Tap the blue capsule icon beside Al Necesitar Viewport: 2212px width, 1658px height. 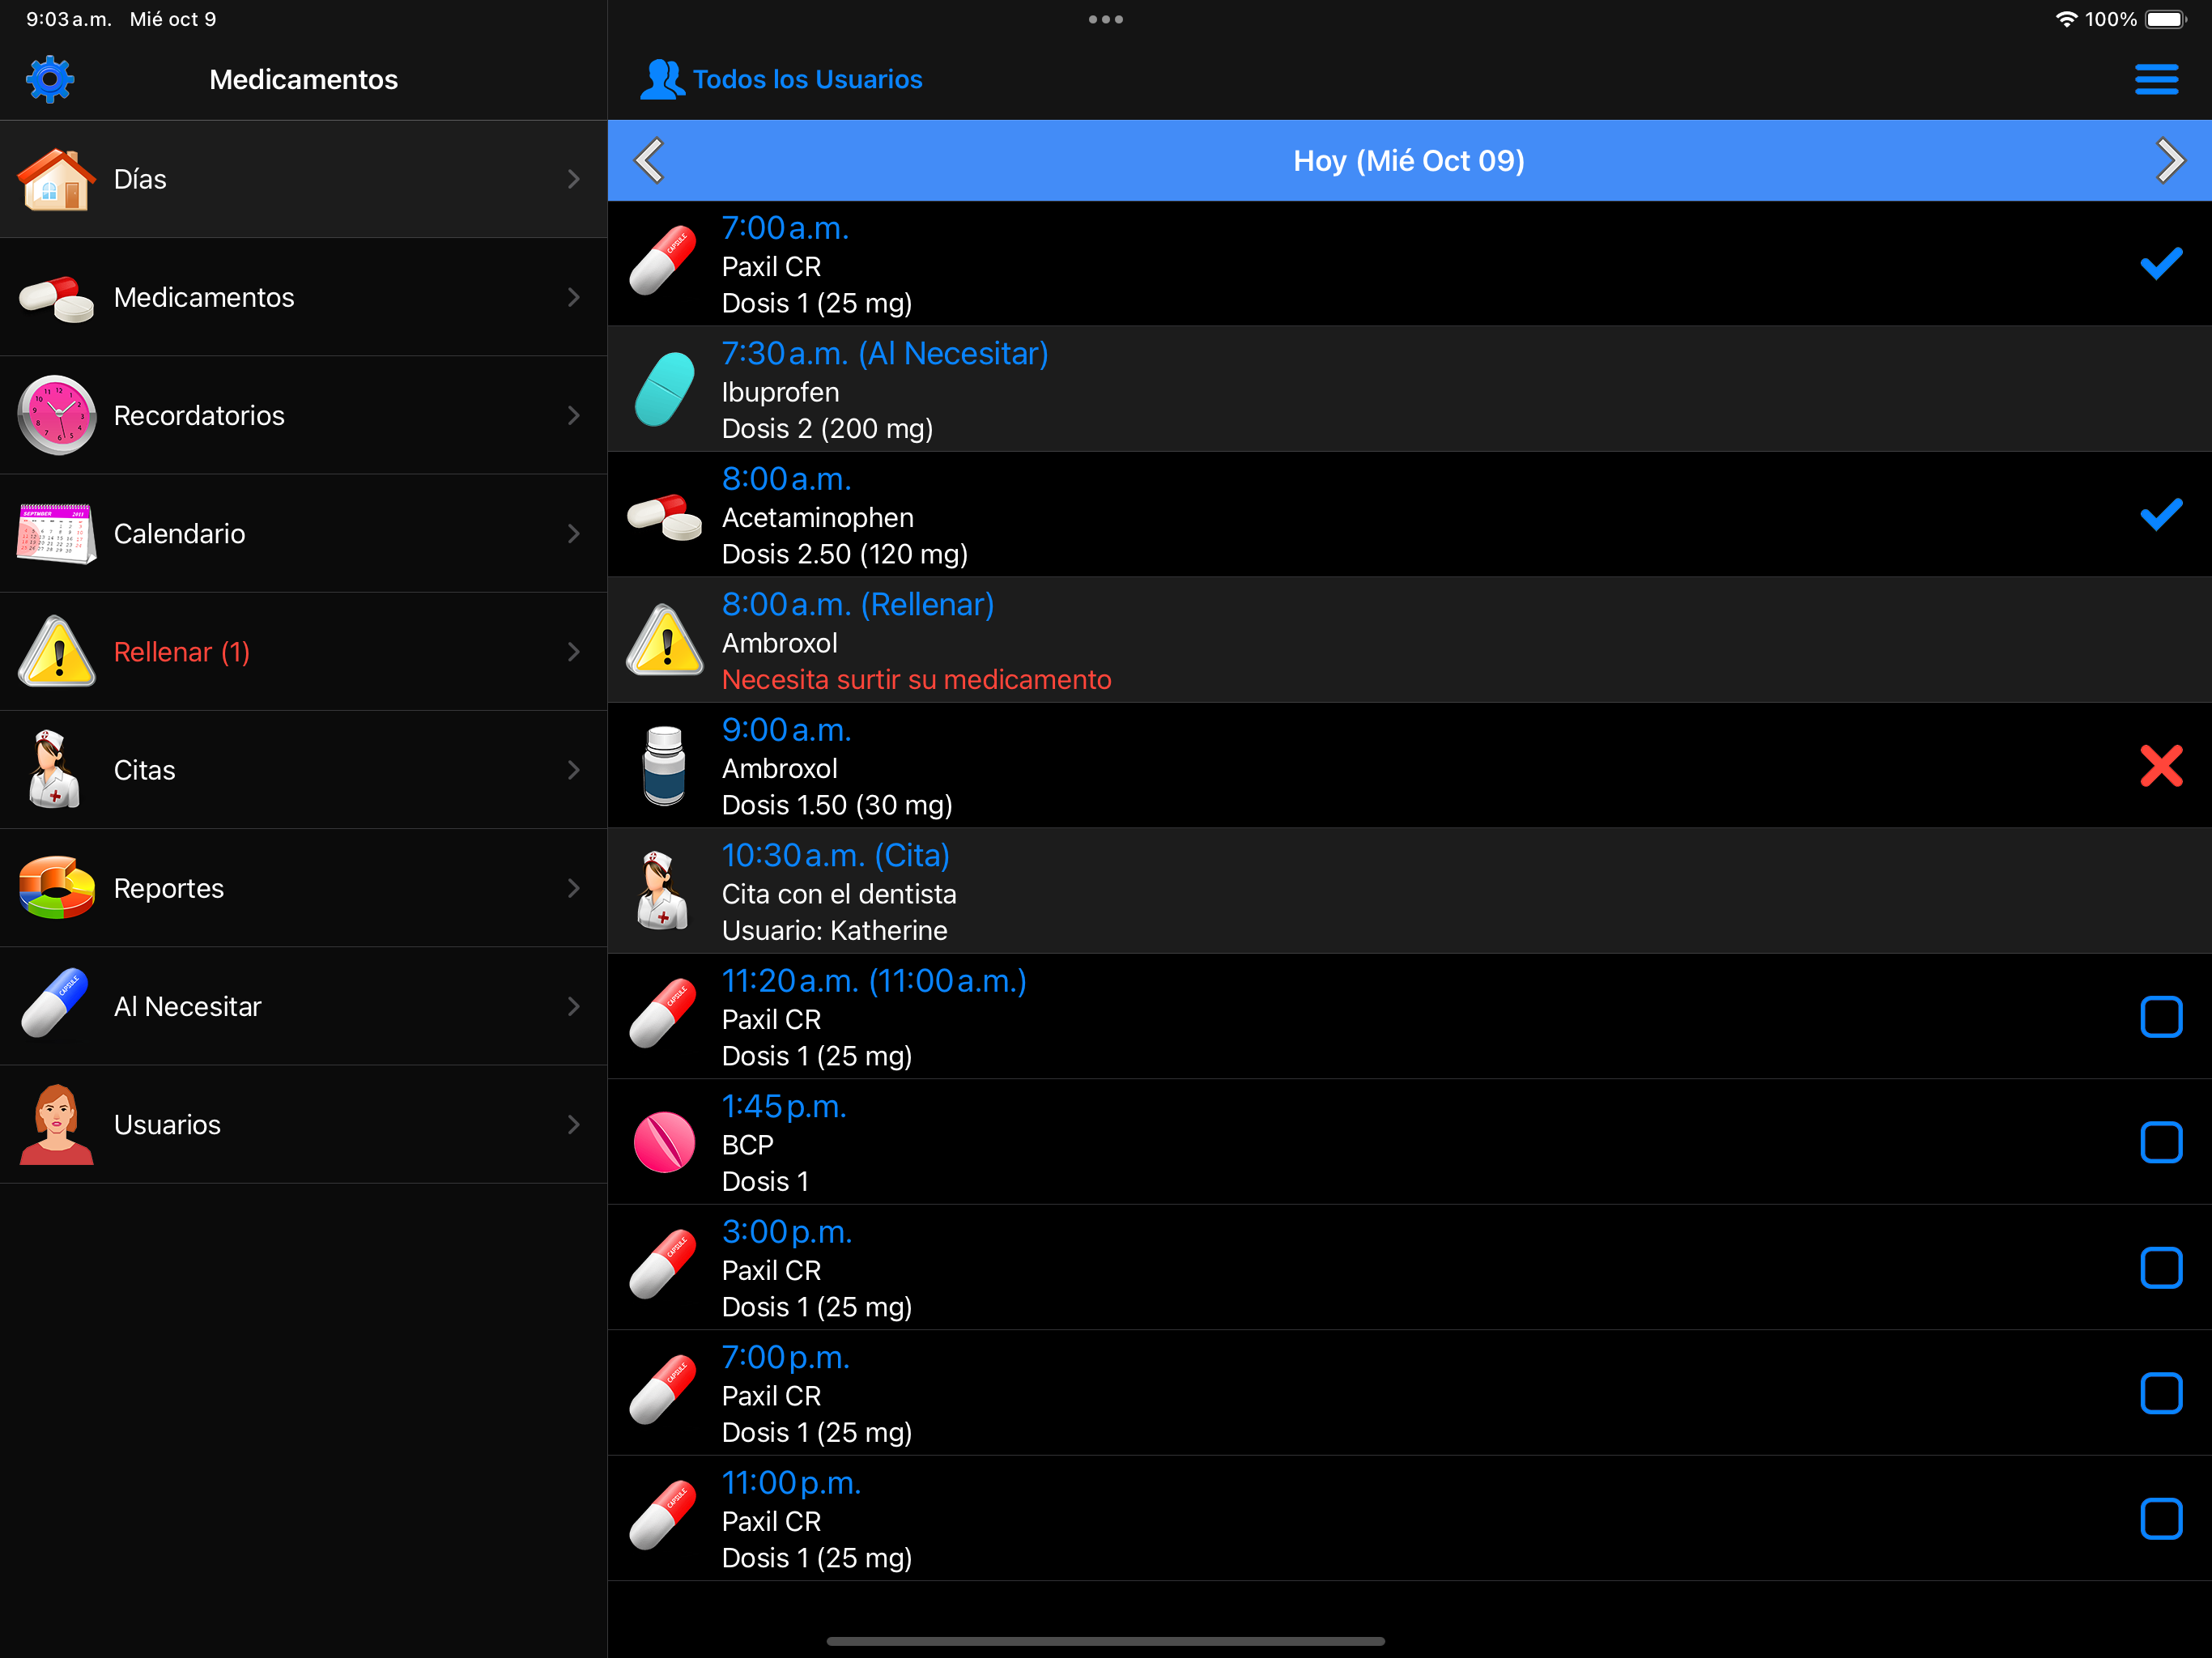coord(55,1003)
